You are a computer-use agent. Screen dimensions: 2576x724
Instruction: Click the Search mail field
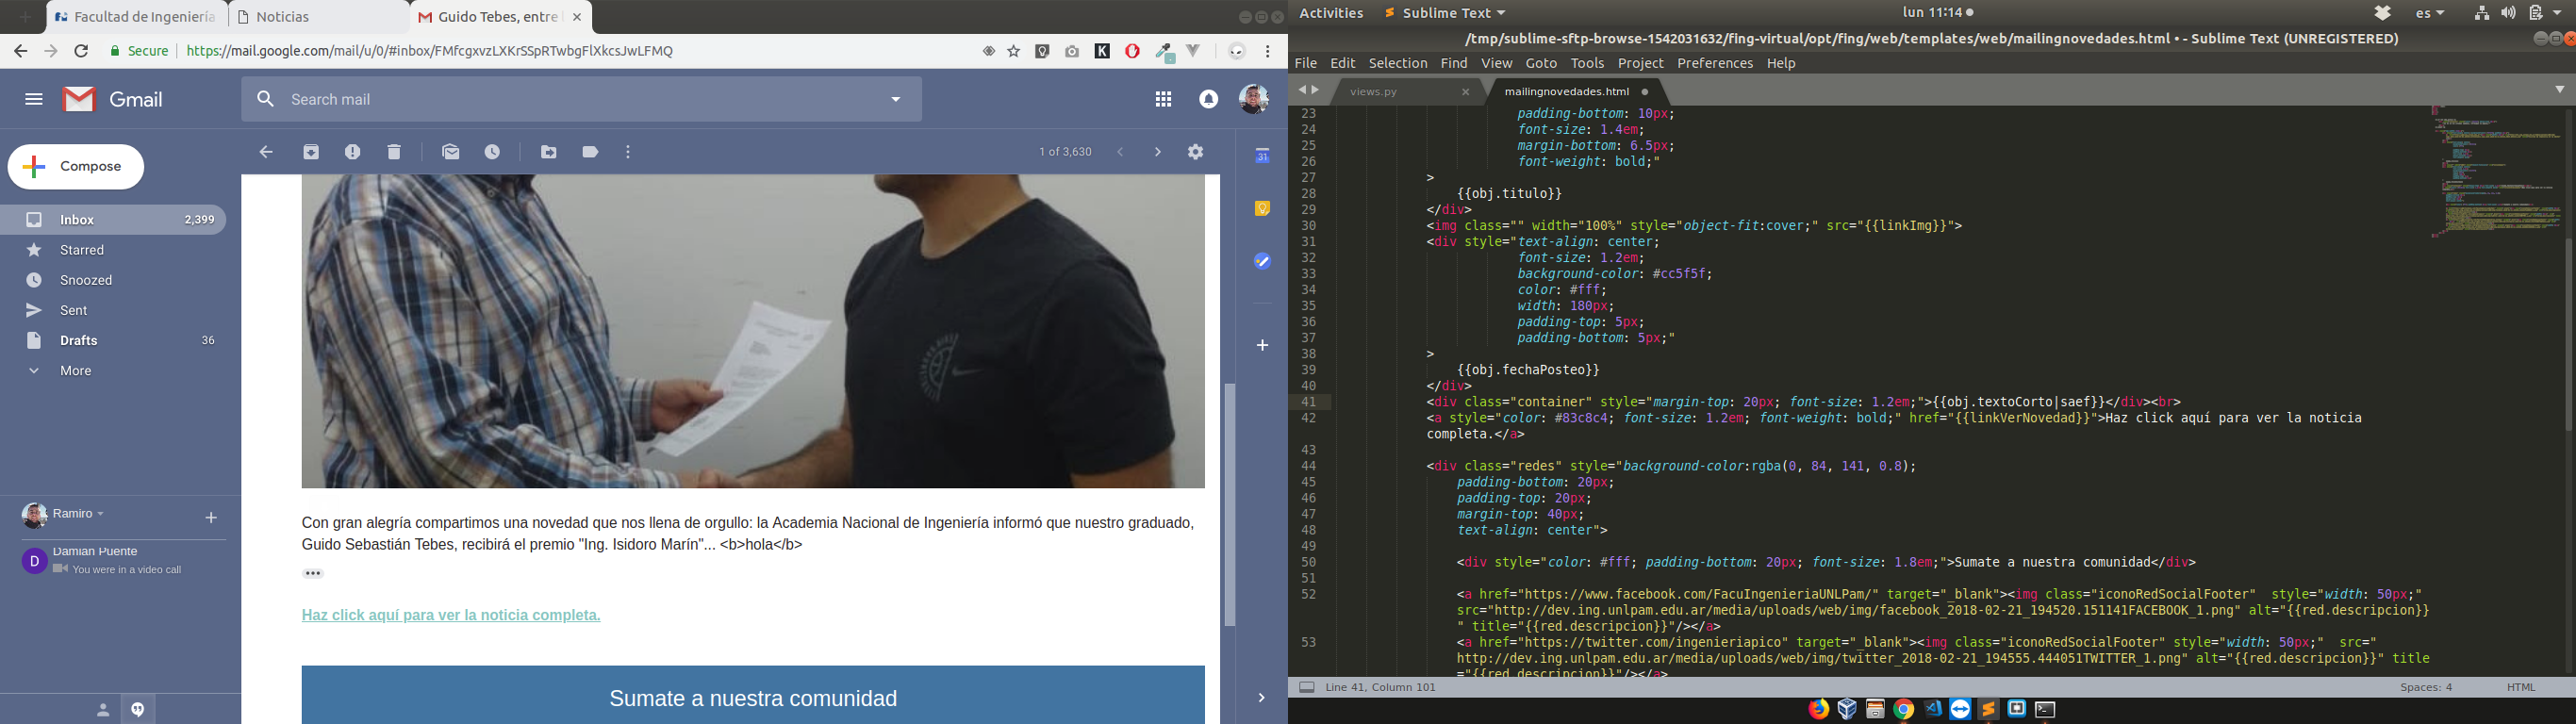[x=580, y=99]
